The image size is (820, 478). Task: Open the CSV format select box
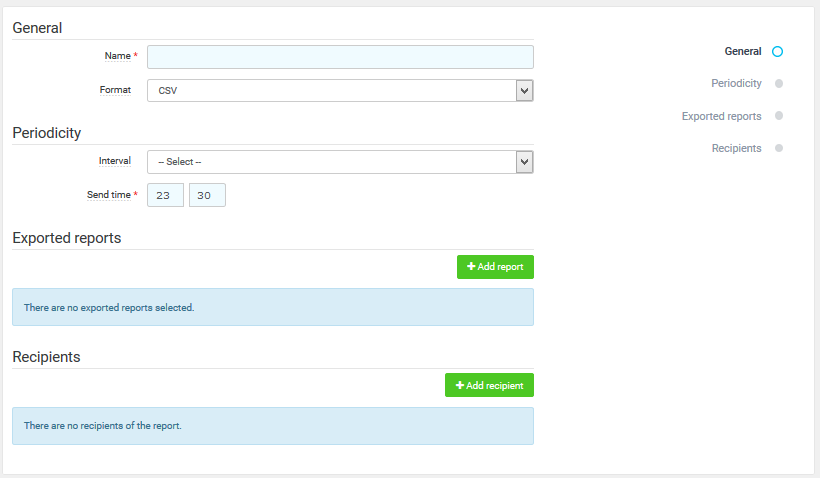point(330,91)
